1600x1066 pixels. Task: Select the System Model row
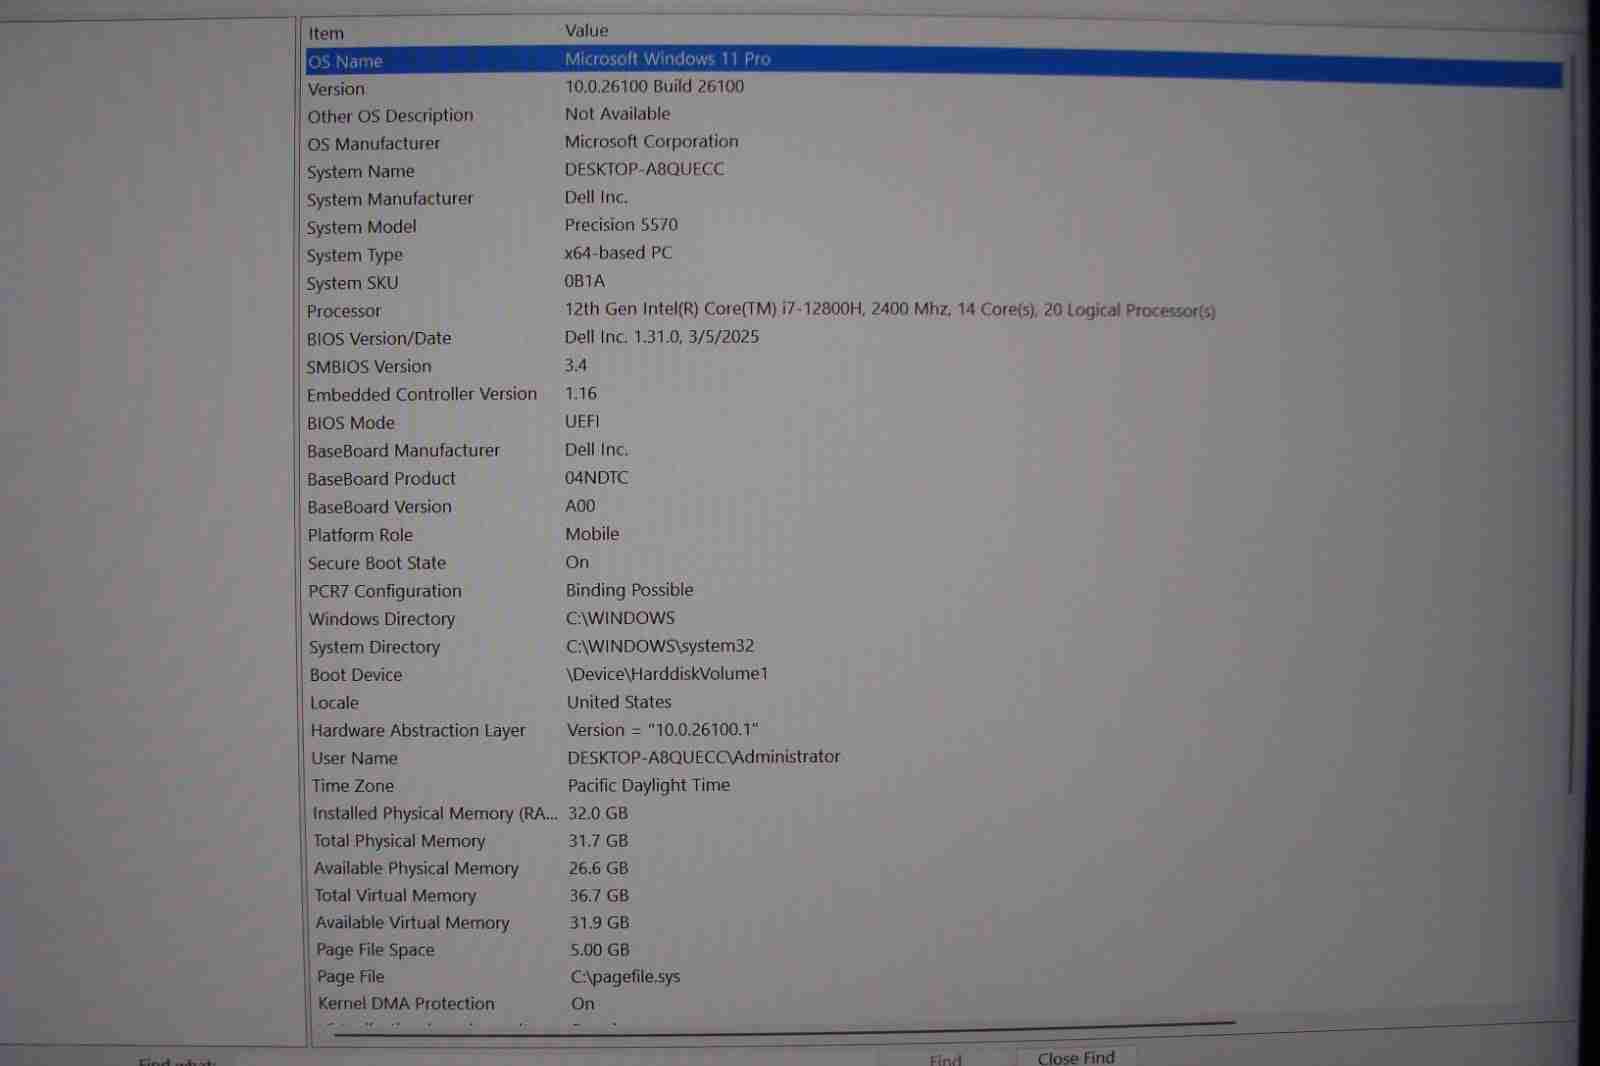coord(361,227)
